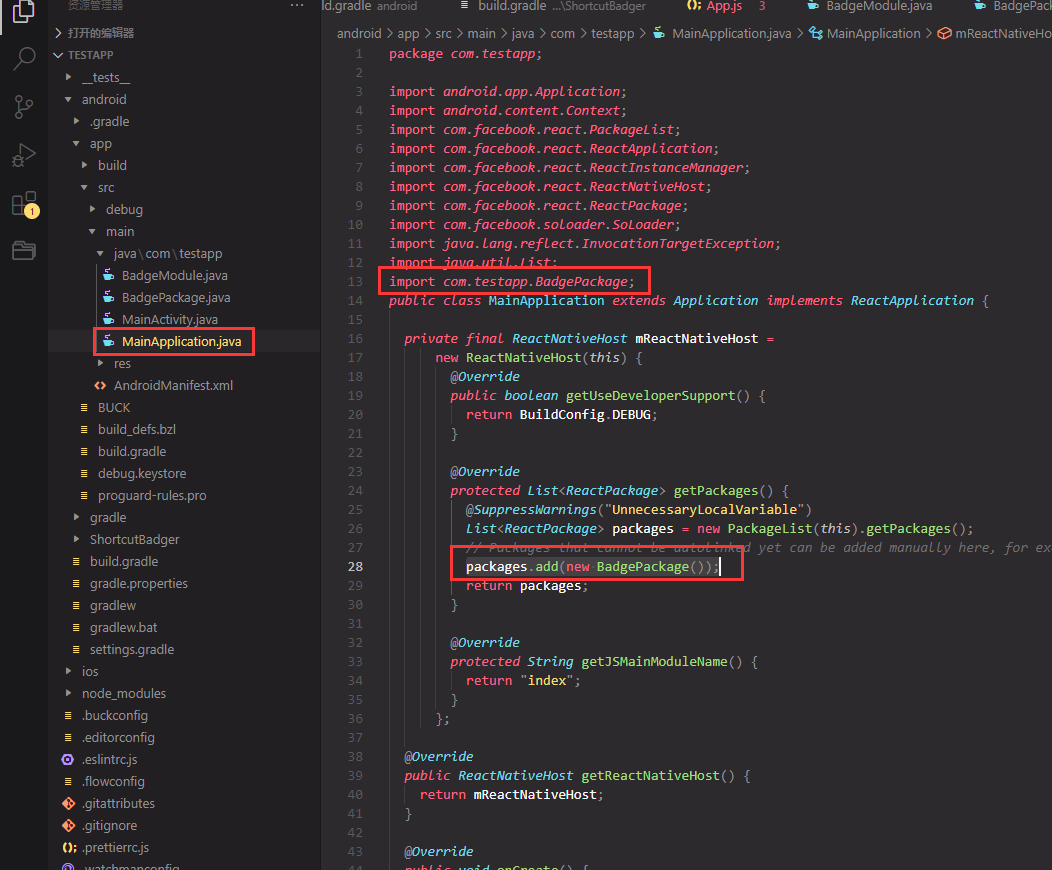Open BadgePackage.java from the Explorer
1052x870 pixels.
[175, 297]
